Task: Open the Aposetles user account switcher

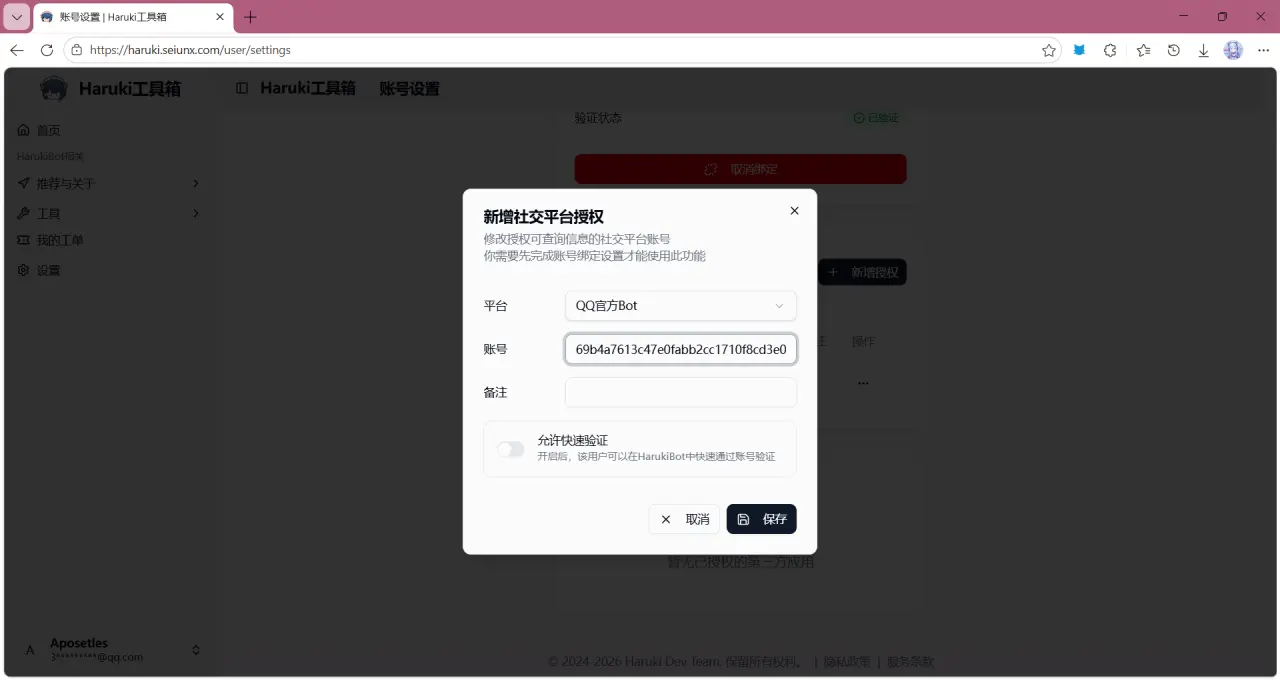Action: (x=108, y=649)
